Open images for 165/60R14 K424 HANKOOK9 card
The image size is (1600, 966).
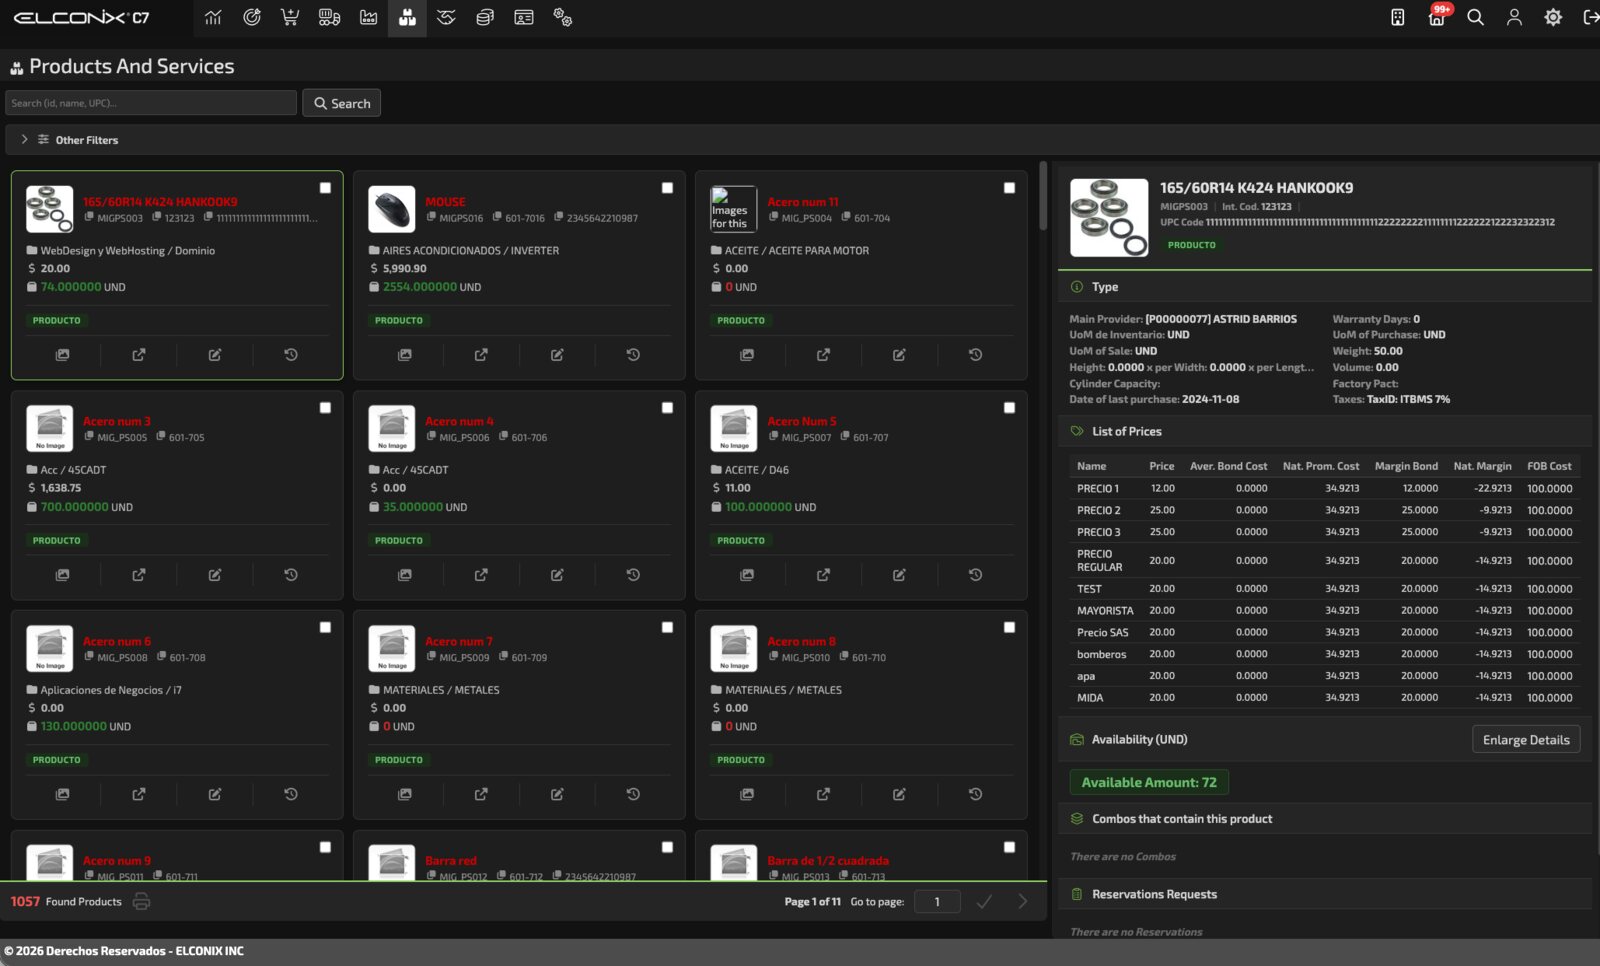[x=62, y=355]
